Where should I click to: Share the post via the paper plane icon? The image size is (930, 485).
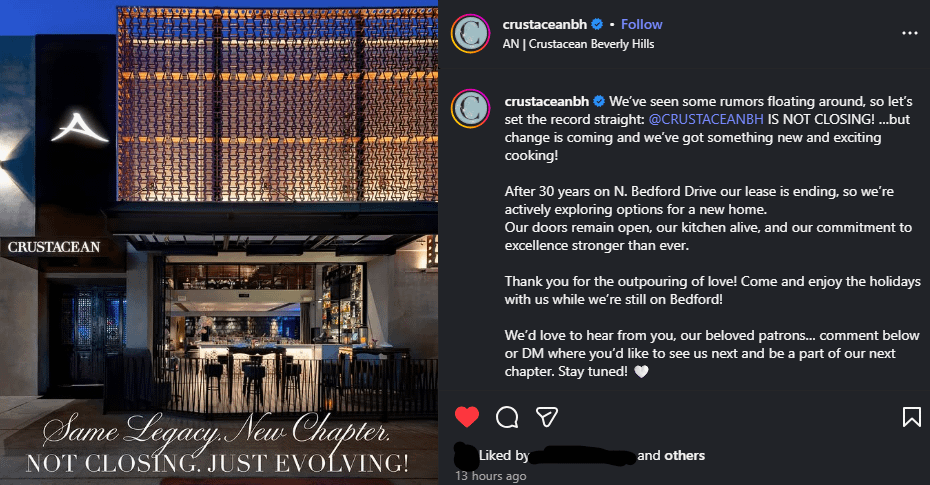(x=547, y=416)
